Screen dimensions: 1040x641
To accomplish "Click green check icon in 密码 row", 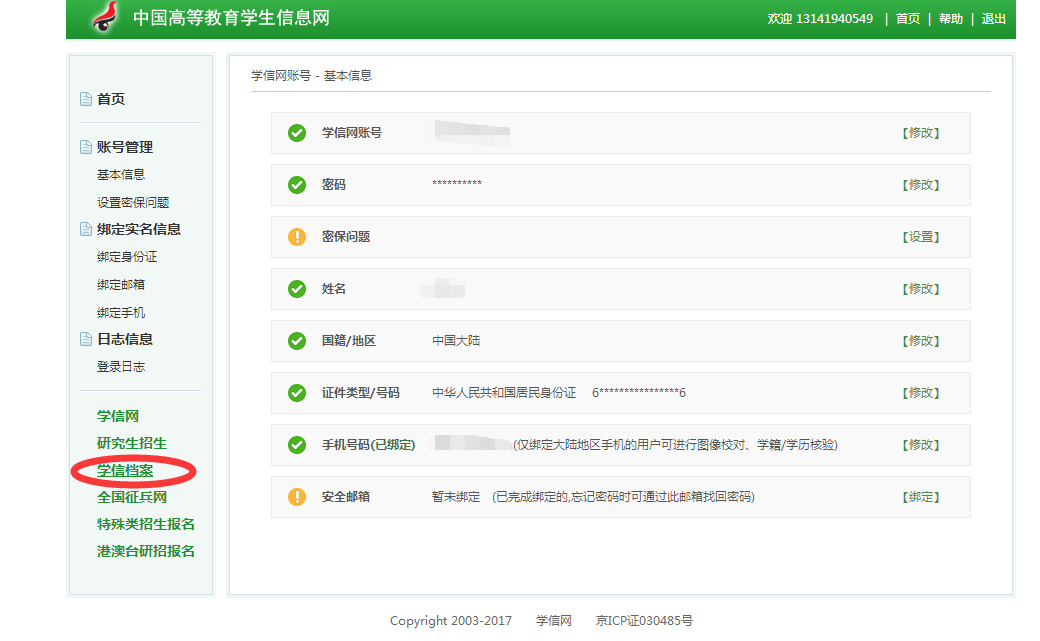I will point(297,184).
